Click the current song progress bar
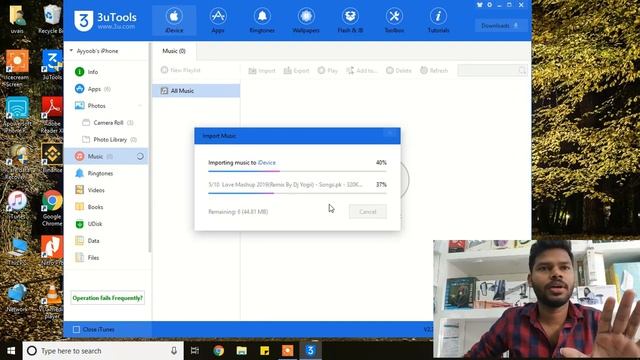Screen dimensions: 640x360 point(297,193)
